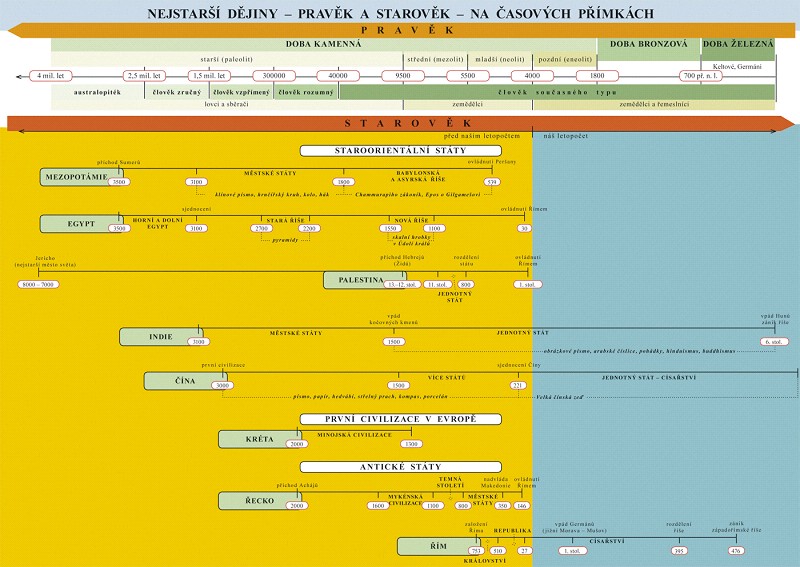Click the DOBA ŽELEZNÁ period band

(x=738, y=49)
